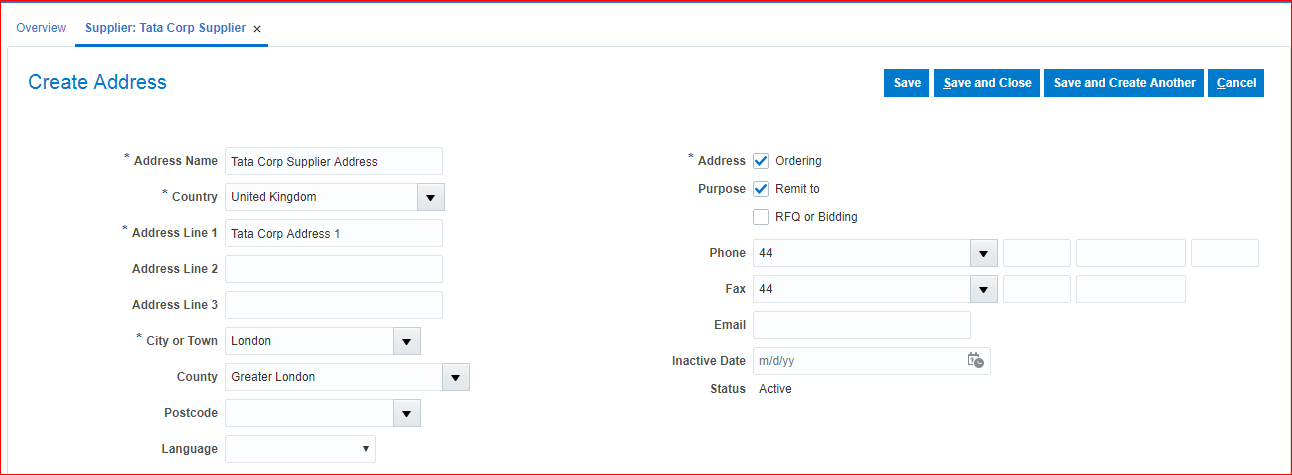Open the City or Town dropdown arrow
This screenshot has height=475, width=1292.
(x=406, y=341)
